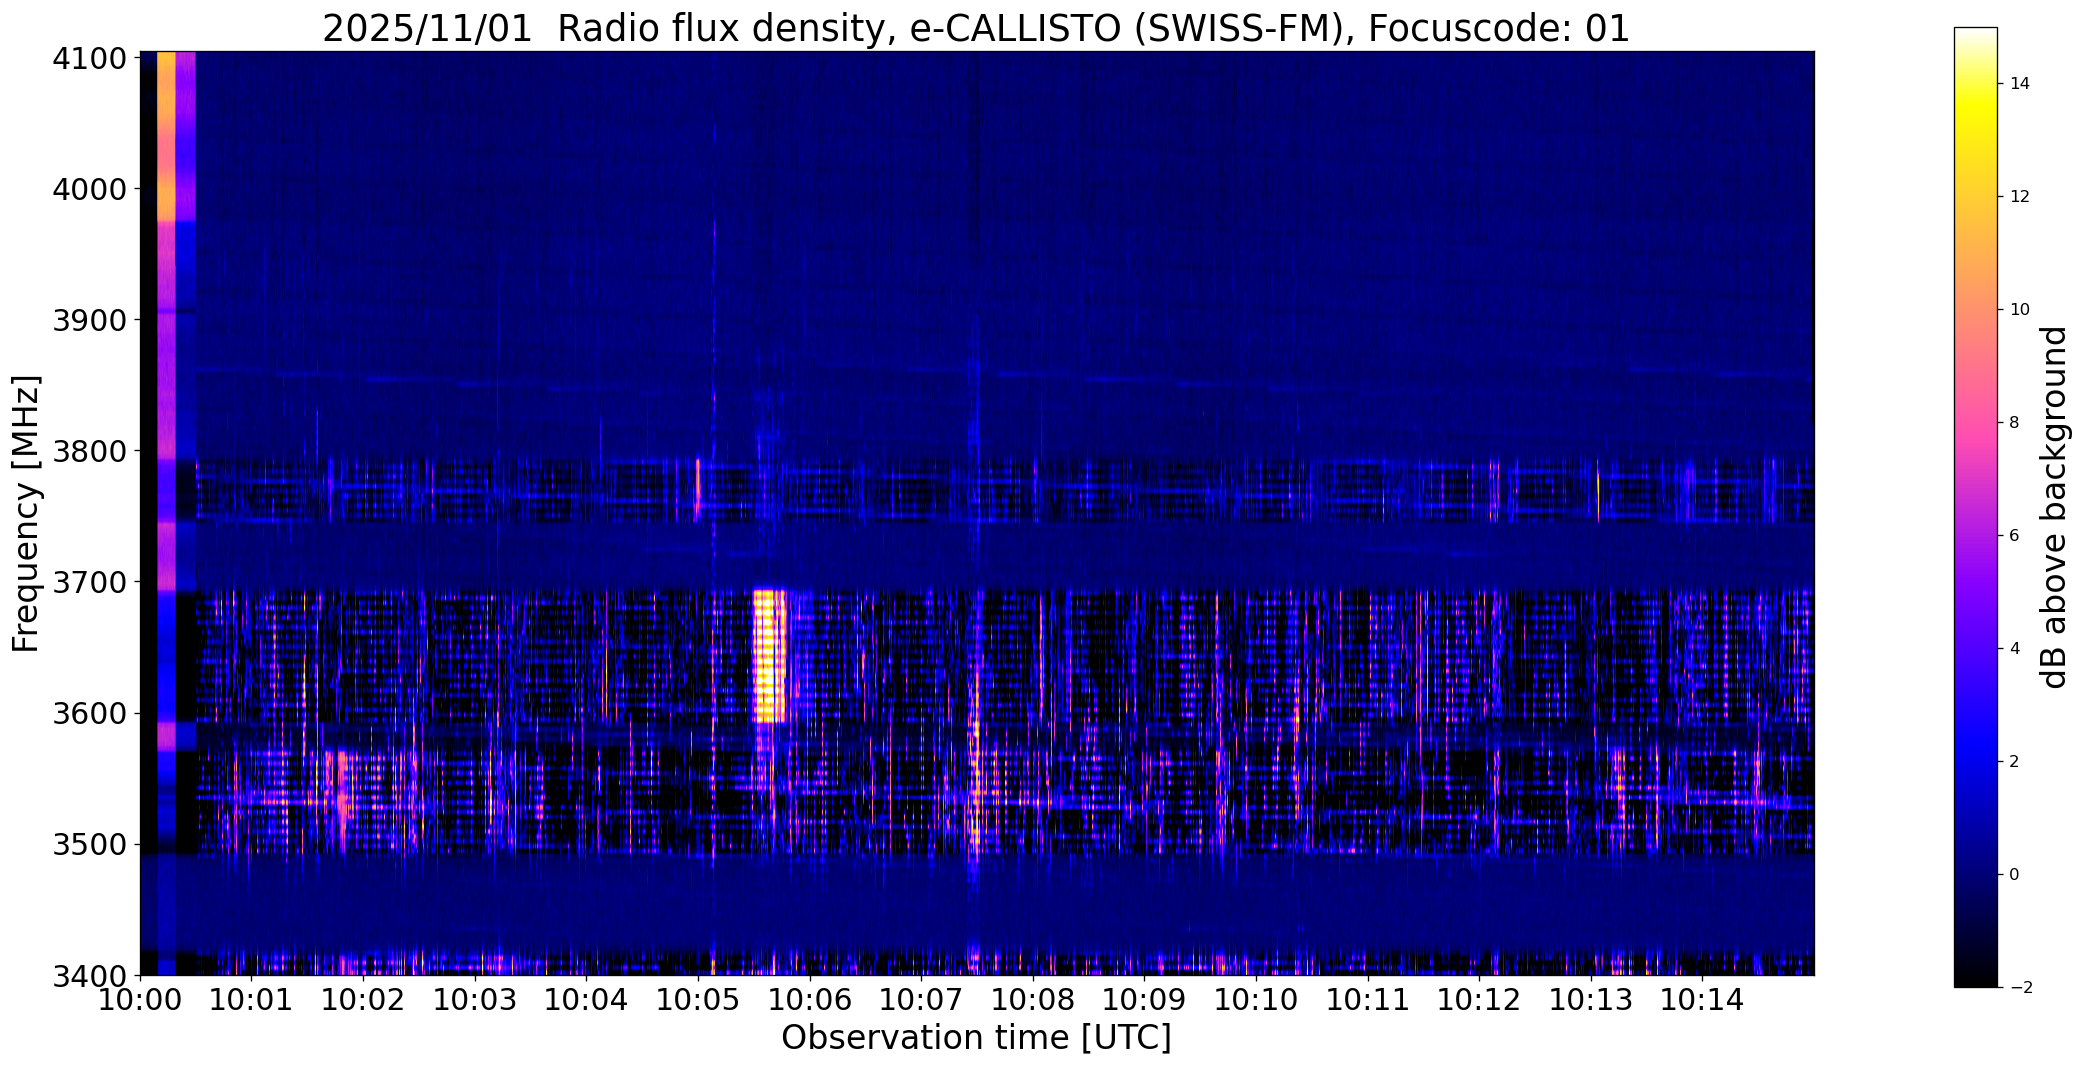This screenshot has width=2085, height=1067.
Task: Click the 10:00 time tick label
Action: coord(141,1000)
